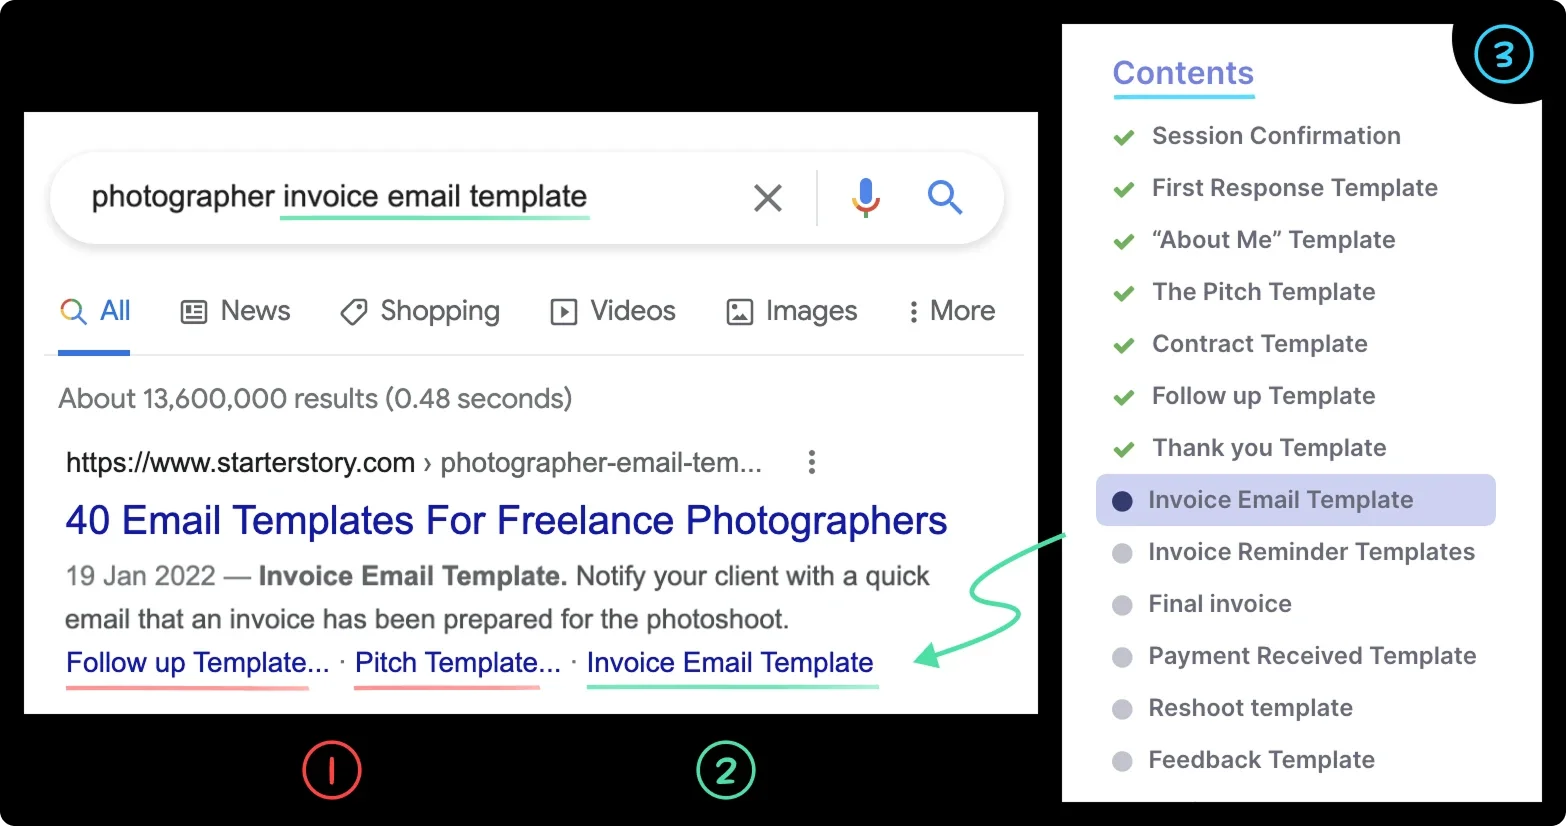Viewport: 1566px width, 826px height.
Task: Click the 19 Jan 2022 result snippet
Action: (x=498, y=597)
